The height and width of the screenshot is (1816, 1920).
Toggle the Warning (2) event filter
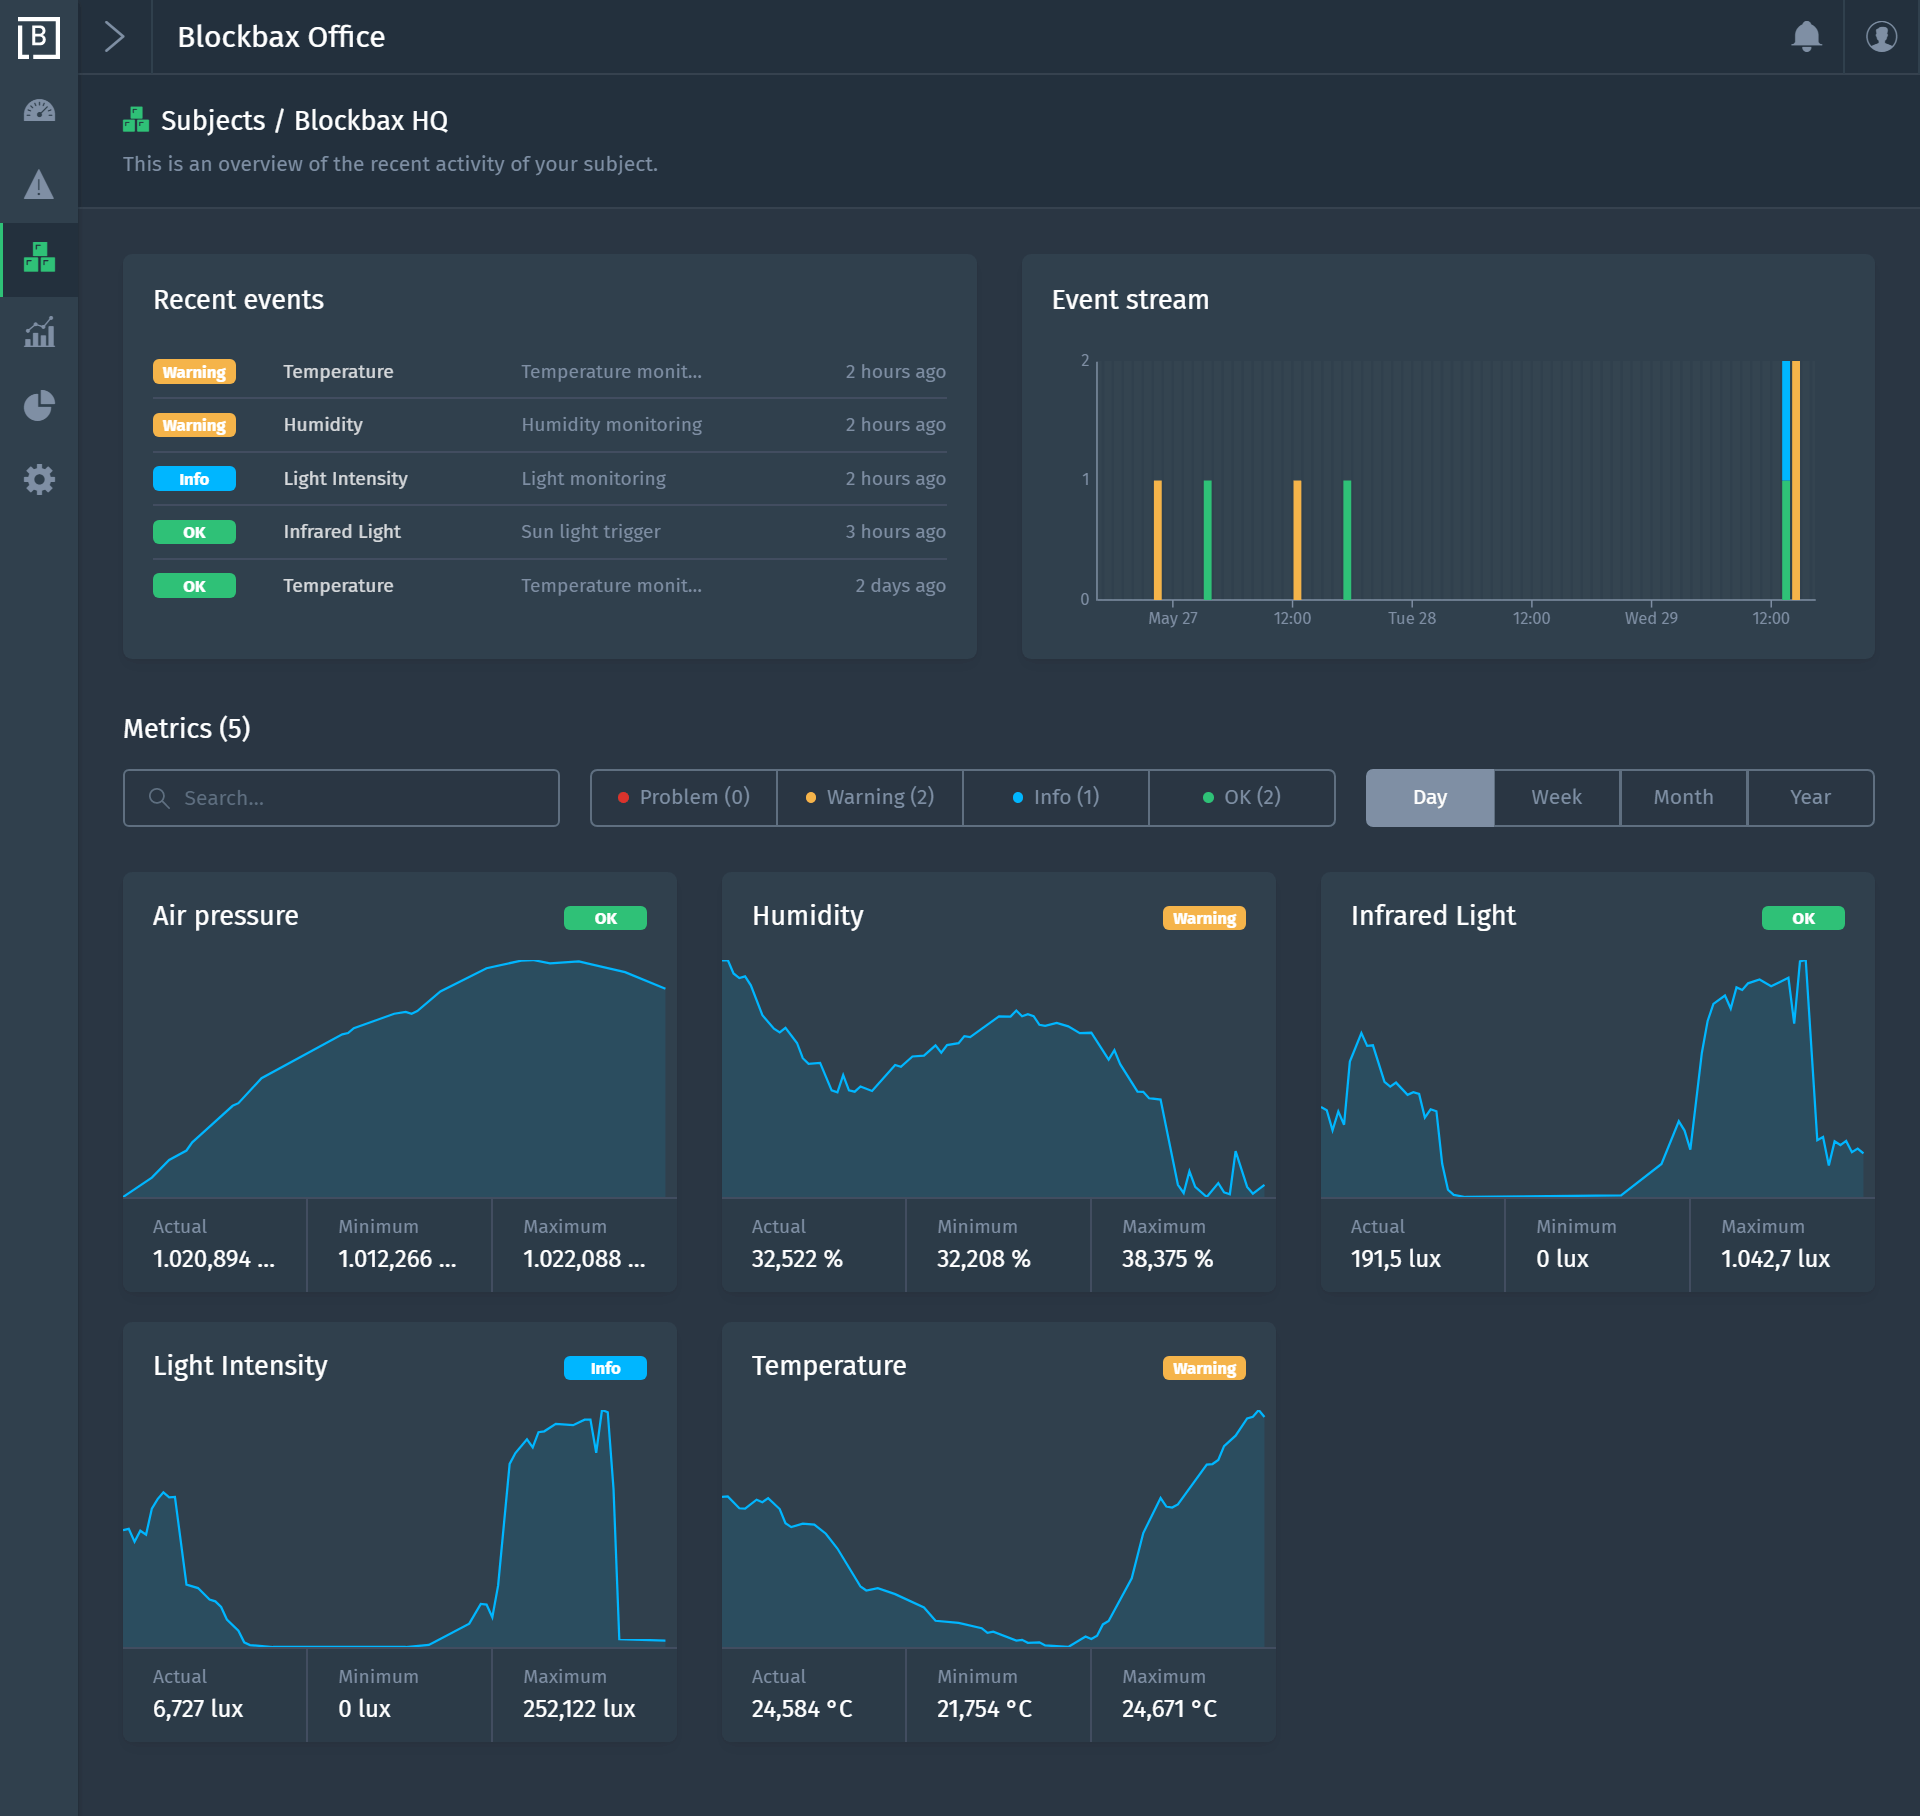tap(869, 797)
